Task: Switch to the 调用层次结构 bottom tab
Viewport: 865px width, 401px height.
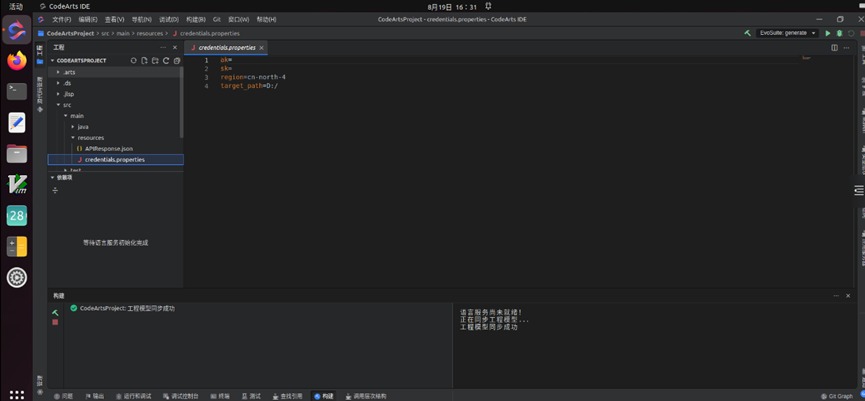Action: (366, 396)
